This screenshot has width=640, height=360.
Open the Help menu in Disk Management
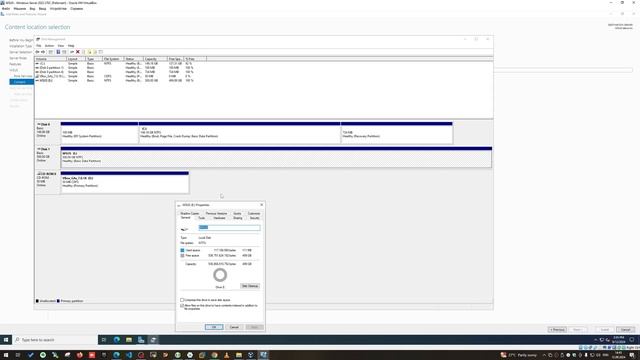click(x=71, y=46)
